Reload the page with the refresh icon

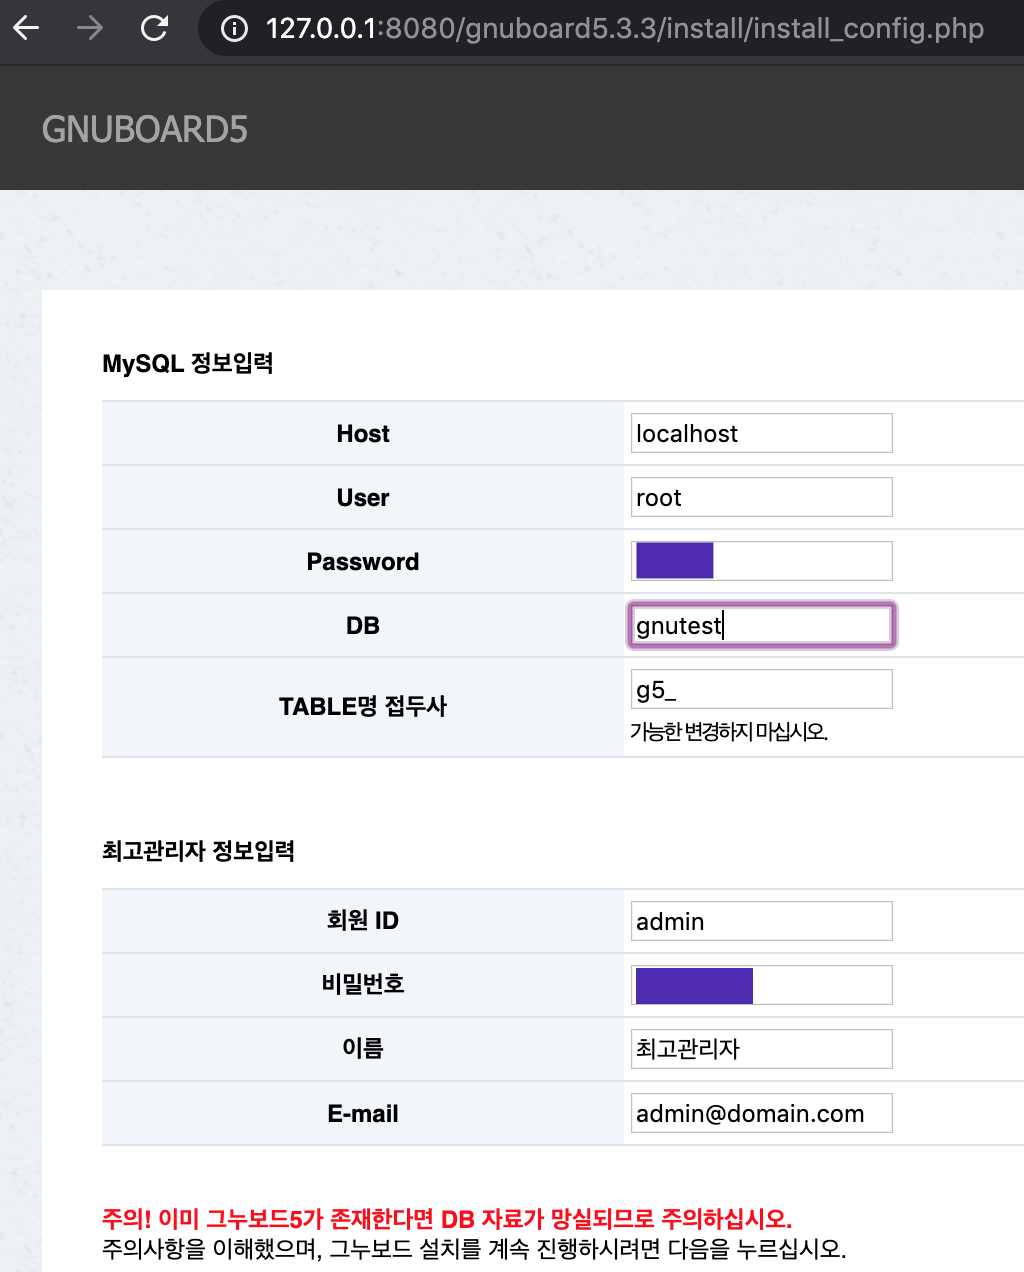point(154,28)
